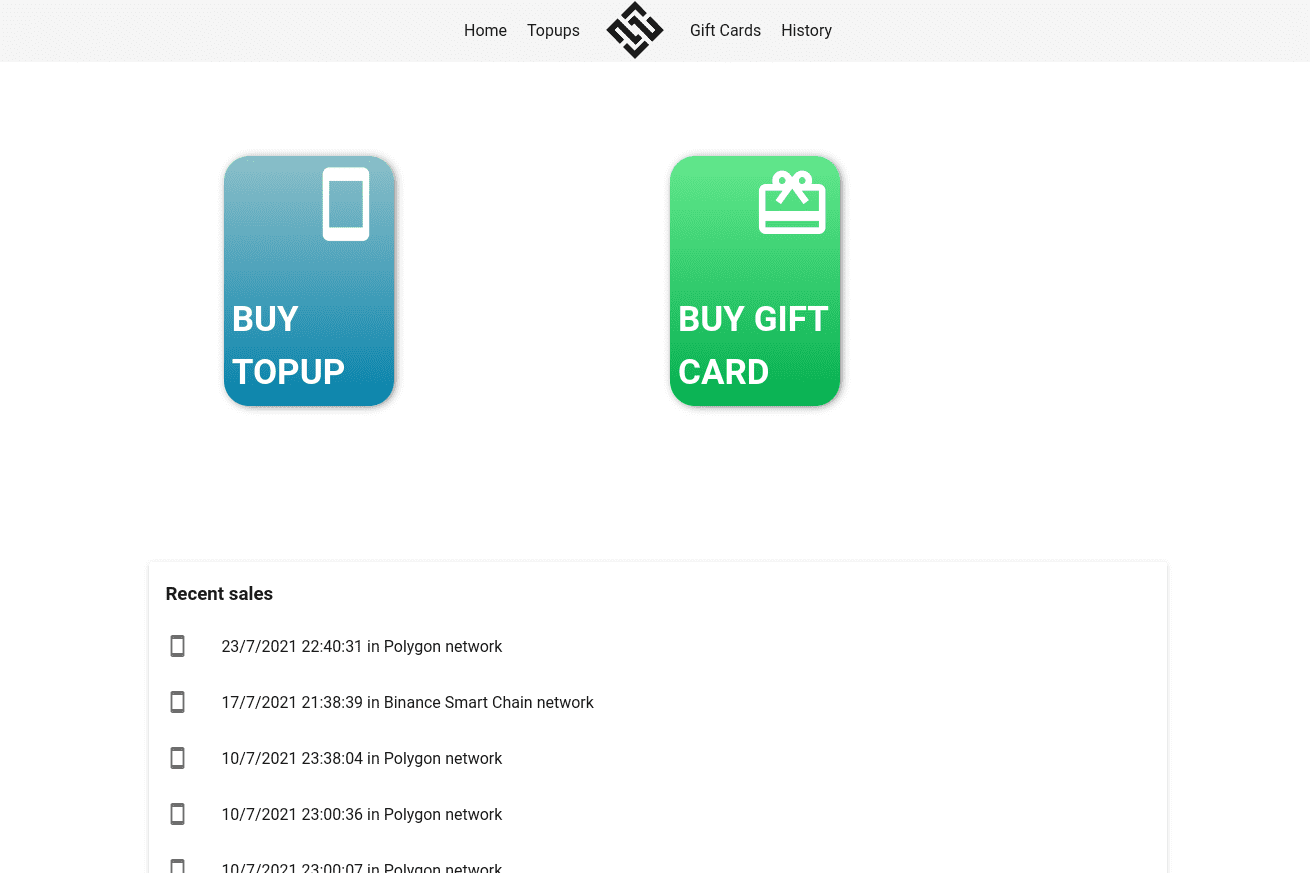Click the phone icon next to the 23:00:36 Polygon sale

coord(177,814)
